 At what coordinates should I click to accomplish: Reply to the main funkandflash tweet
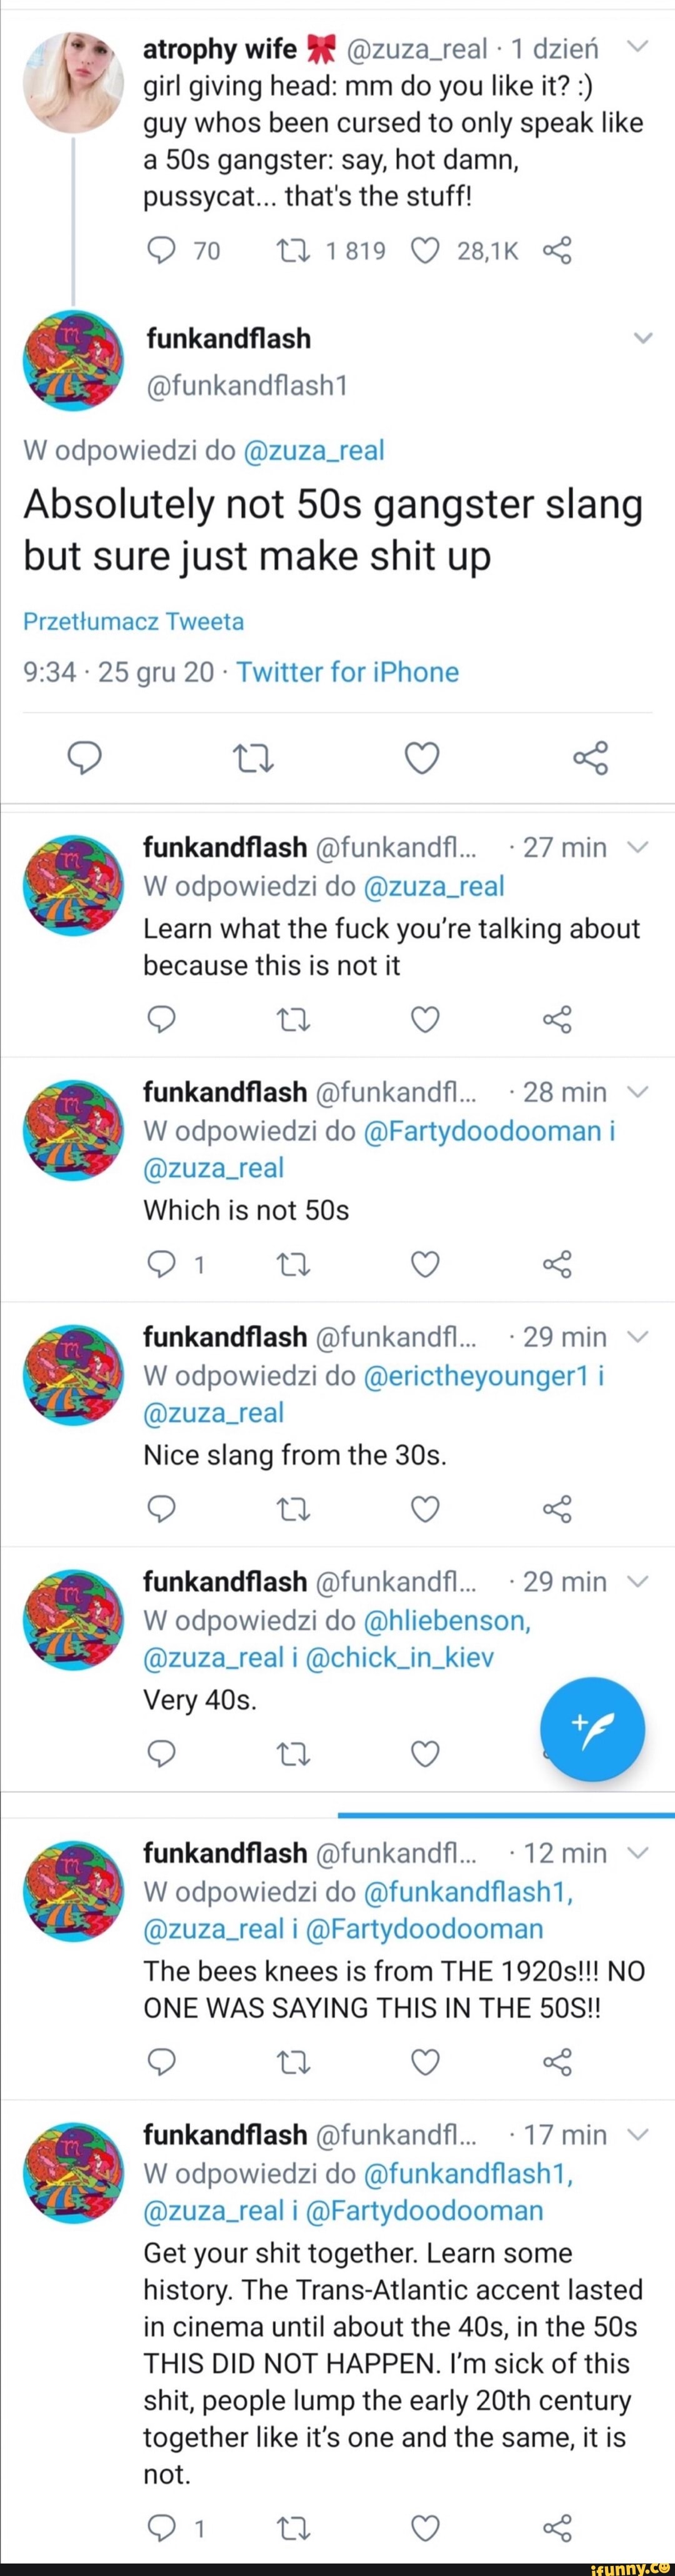[x=84, y=759]
